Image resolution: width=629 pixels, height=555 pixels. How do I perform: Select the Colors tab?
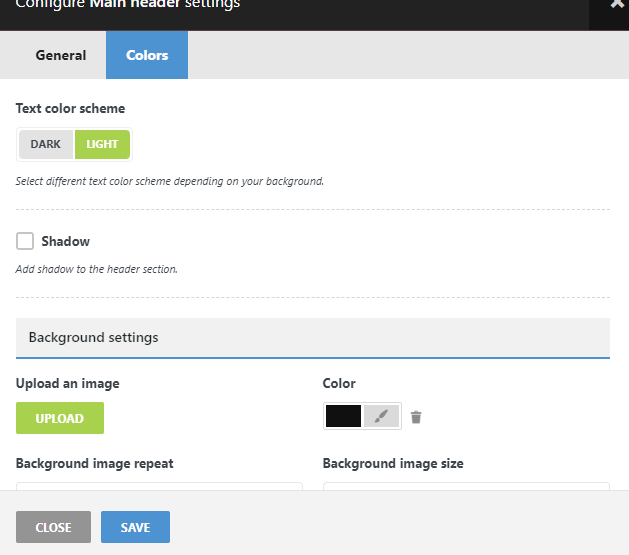[147, 55]
